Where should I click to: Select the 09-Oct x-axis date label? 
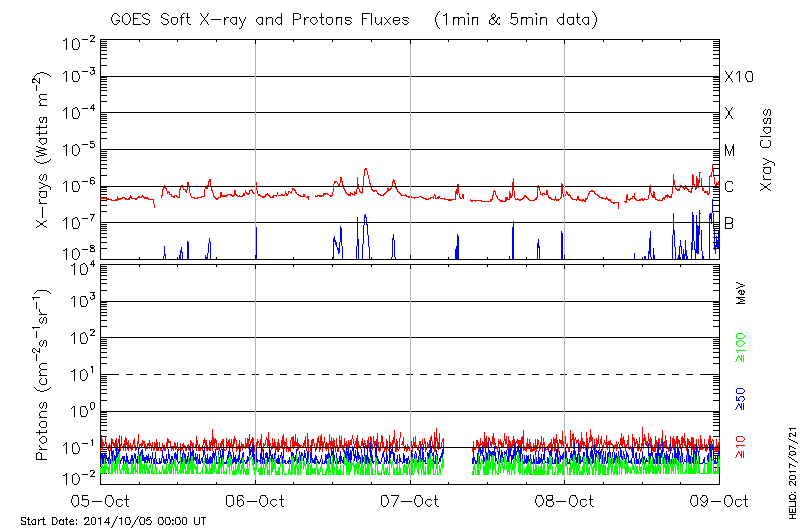(719, 499)
